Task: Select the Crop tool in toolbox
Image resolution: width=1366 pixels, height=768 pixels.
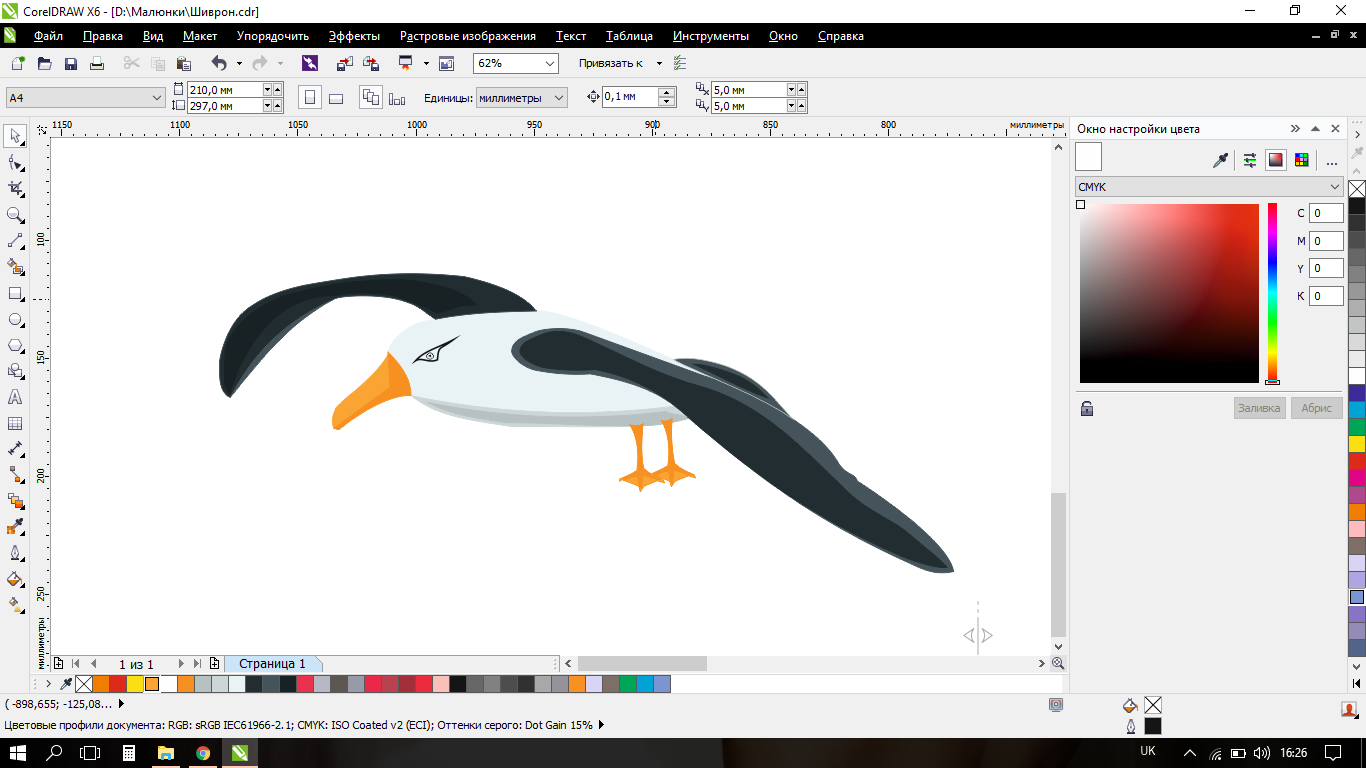Action: pos(15,188)
